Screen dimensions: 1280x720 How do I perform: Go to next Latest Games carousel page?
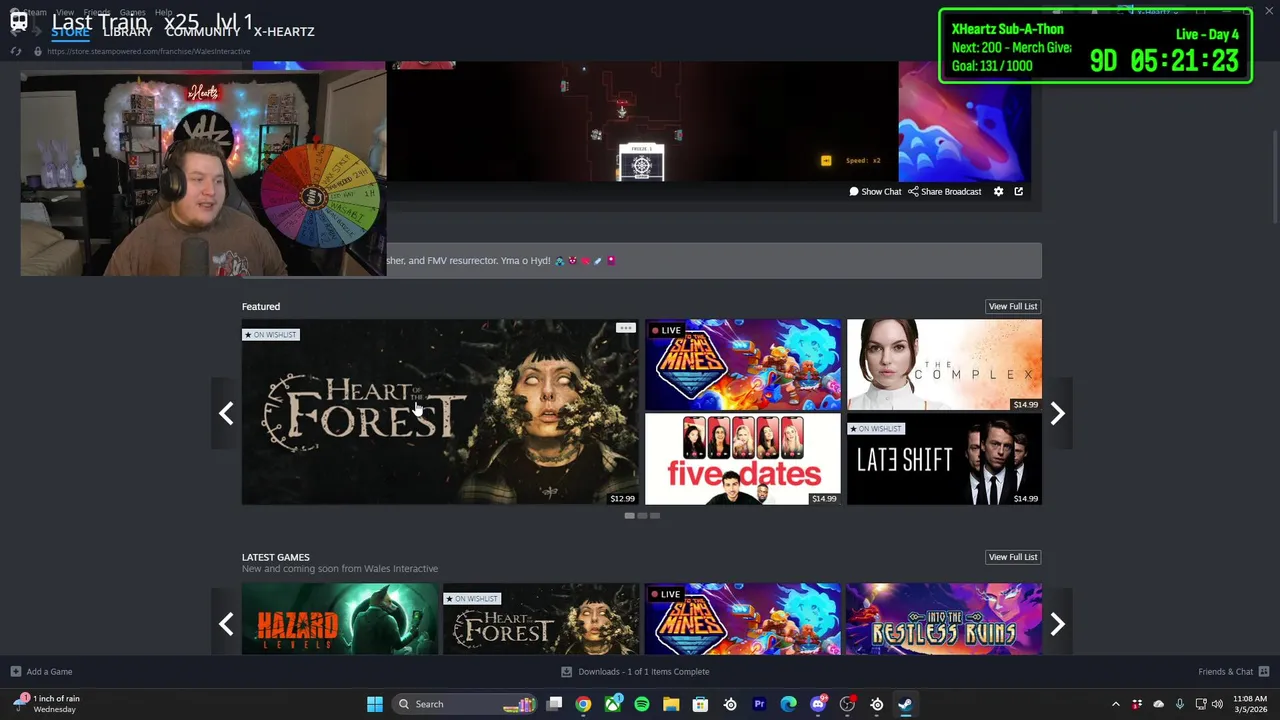(x=1058, y=624)
